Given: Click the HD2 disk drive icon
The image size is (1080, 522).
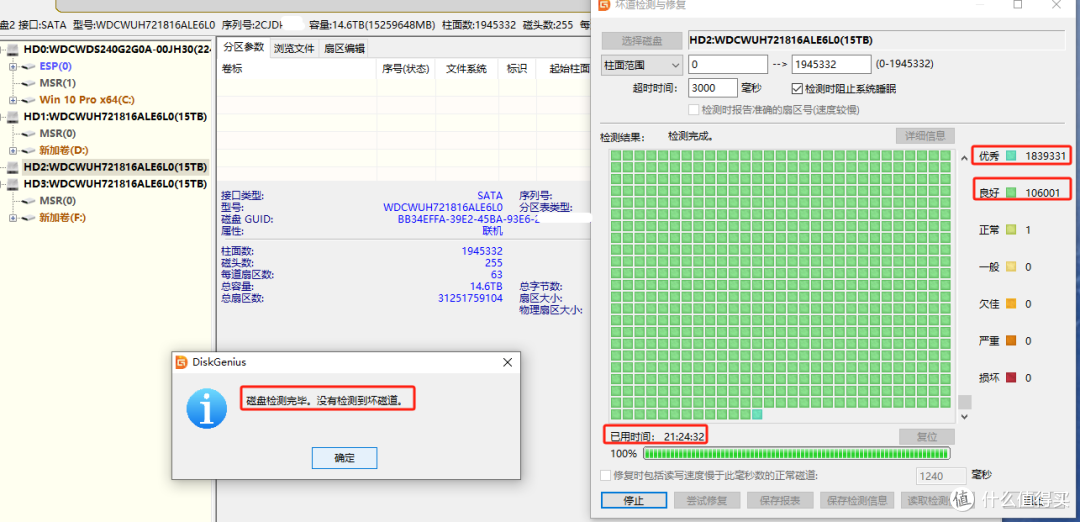Looking at the screenshot, I should [13, 167].
